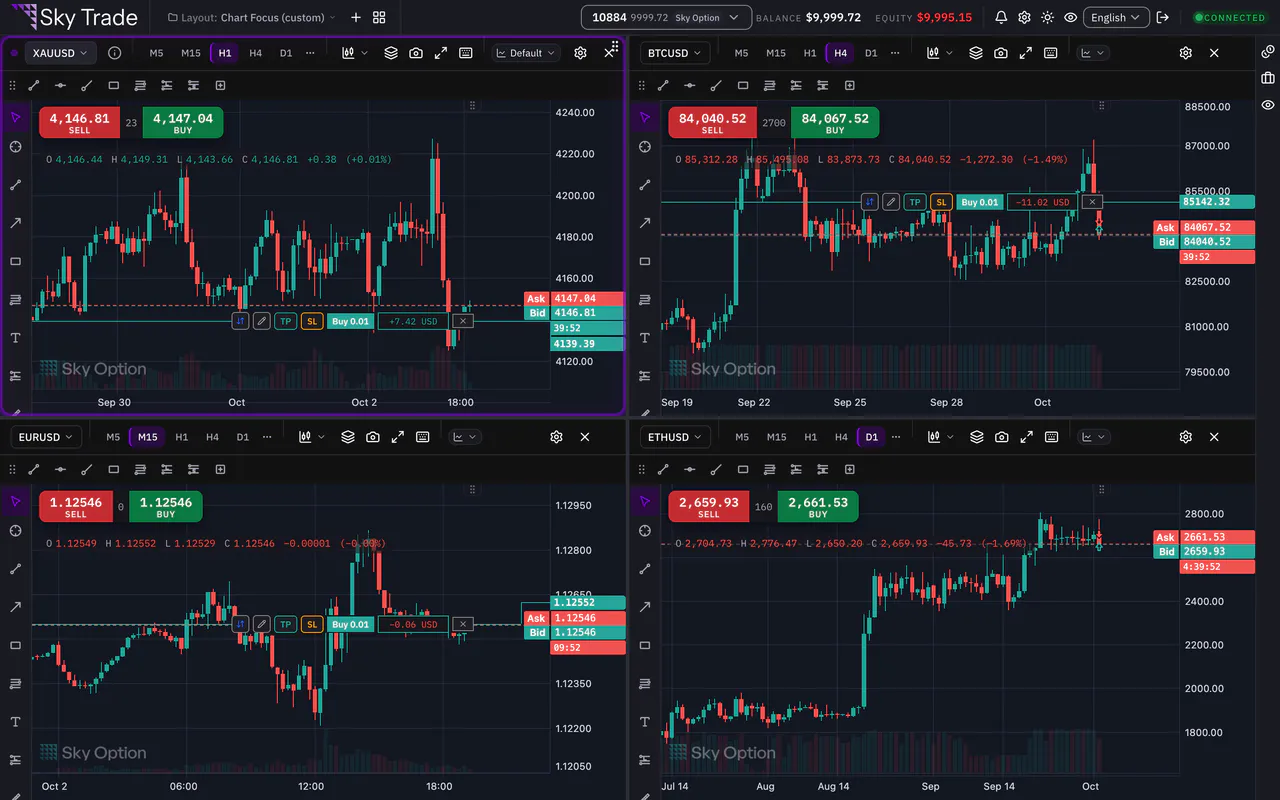Toggle balance visibility eye in top bar
This screenshot has width=1280, height=800.
pyautogui.click(x=1070, y=17)
